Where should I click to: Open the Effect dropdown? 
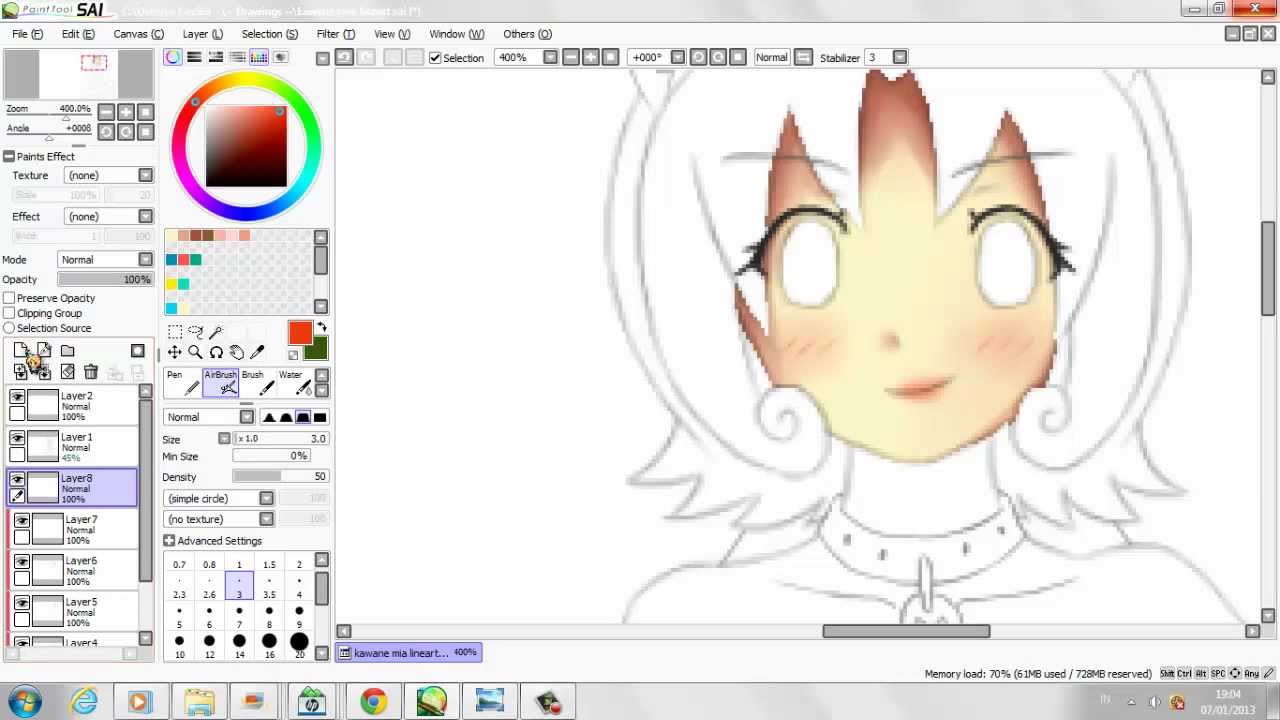(x=108, y=216)
